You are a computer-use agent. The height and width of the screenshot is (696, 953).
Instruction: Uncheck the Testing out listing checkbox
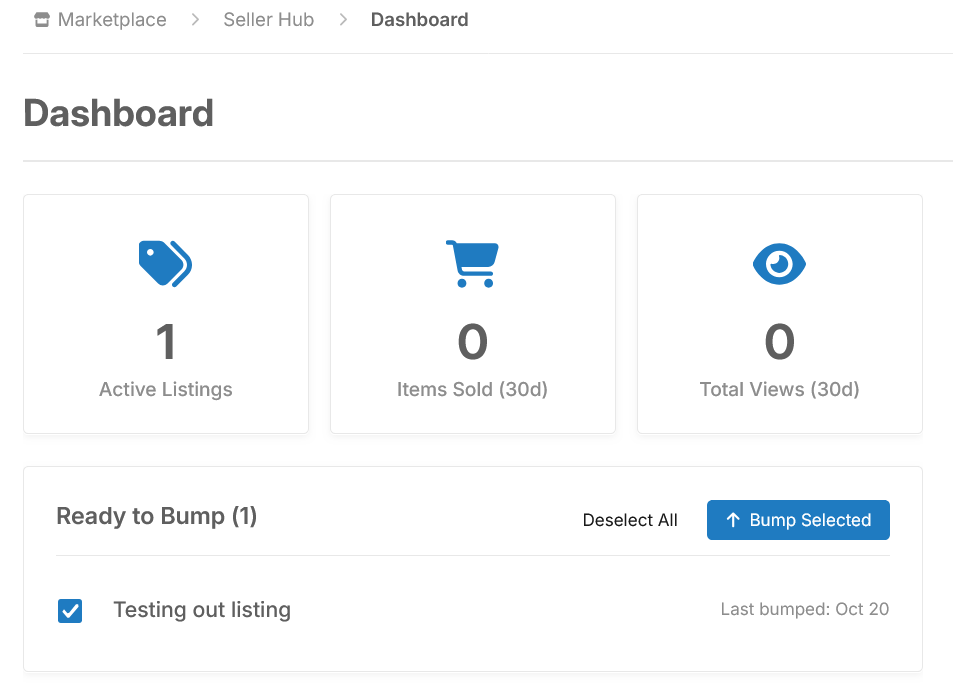point(70,611)
